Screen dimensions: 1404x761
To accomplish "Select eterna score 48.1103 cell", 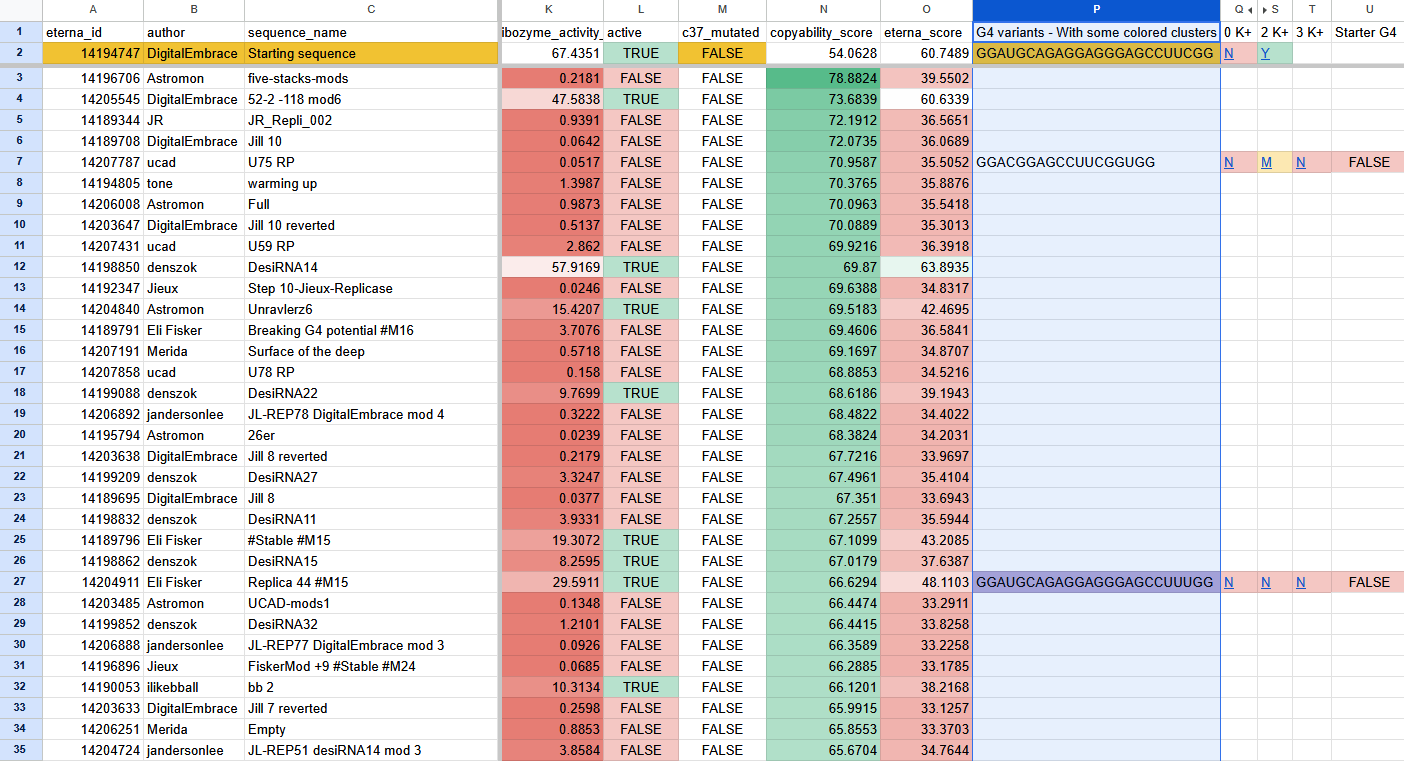I will pyautogui.click(x=926, y=582).
